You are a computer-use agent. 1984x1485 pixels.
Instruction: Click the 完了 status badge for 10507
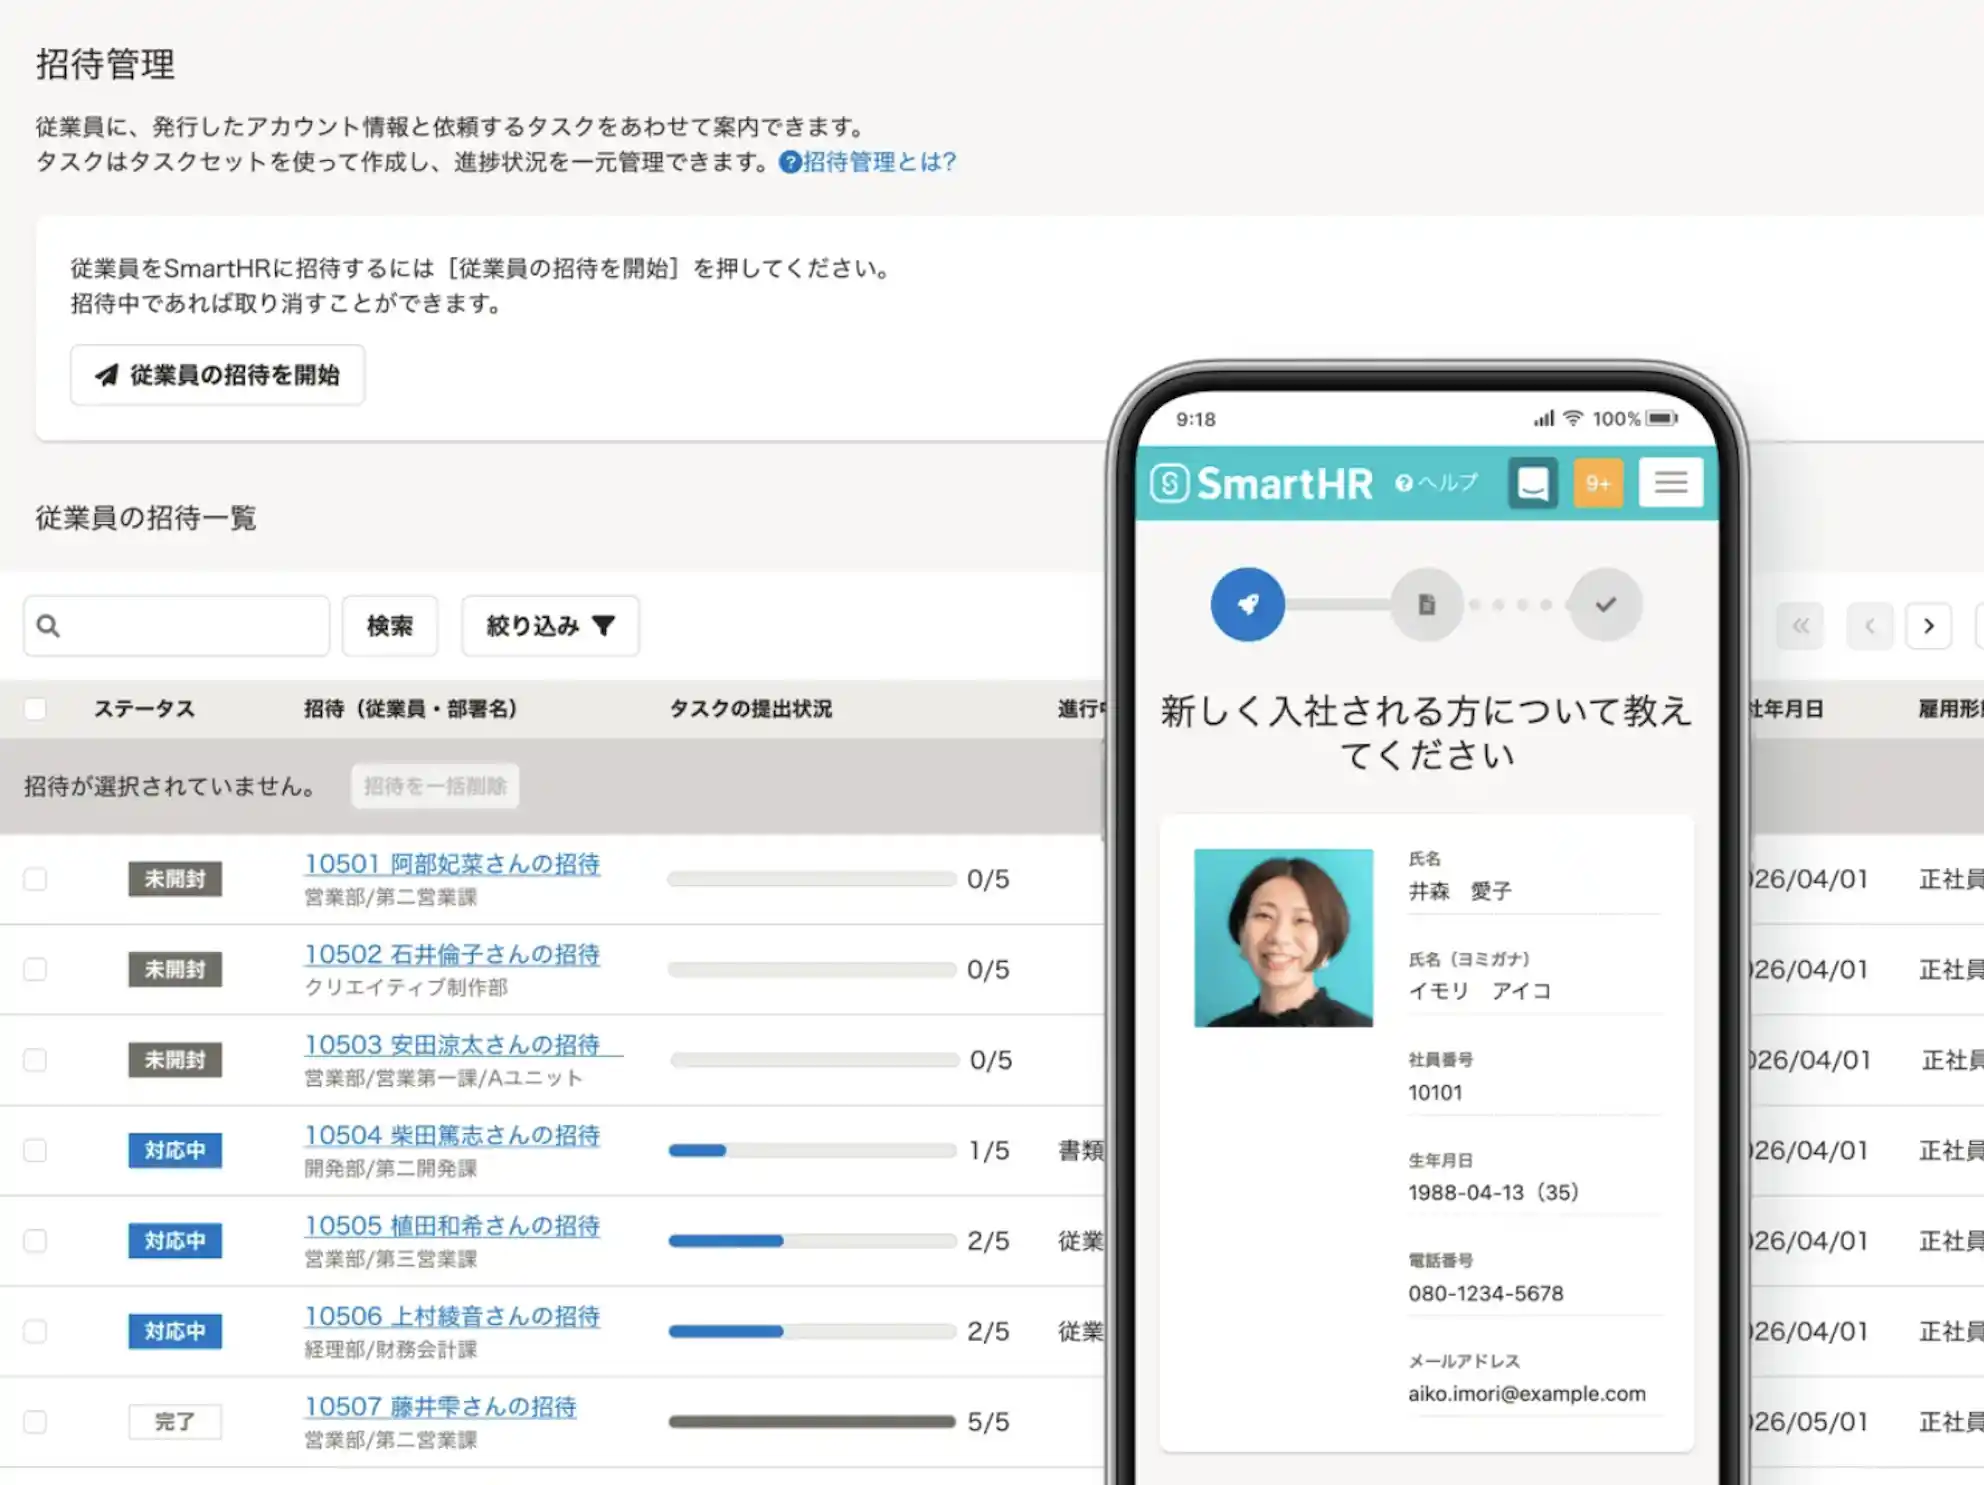pyautogui.click(x=175, y=1422)
